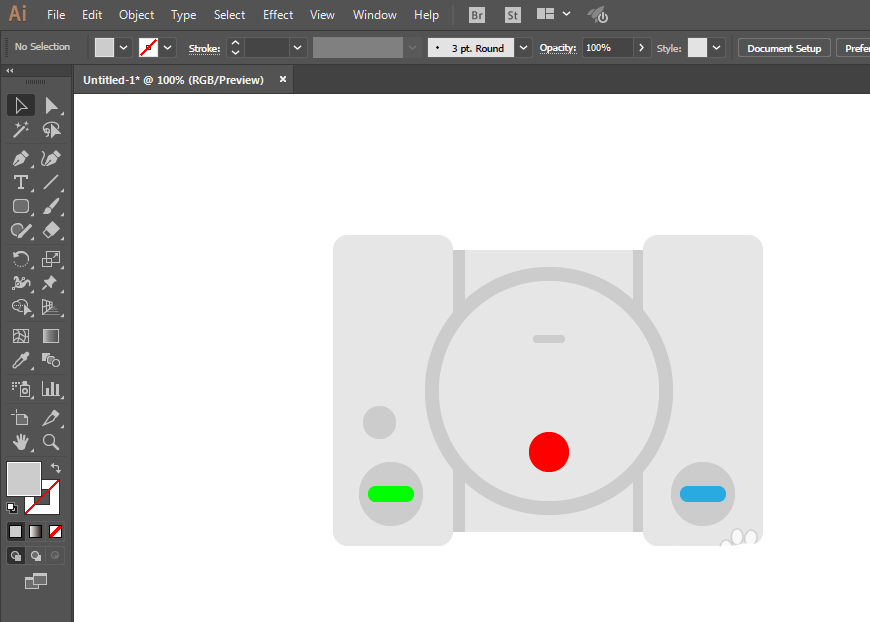Select the Artboard tool

point(21,418)
